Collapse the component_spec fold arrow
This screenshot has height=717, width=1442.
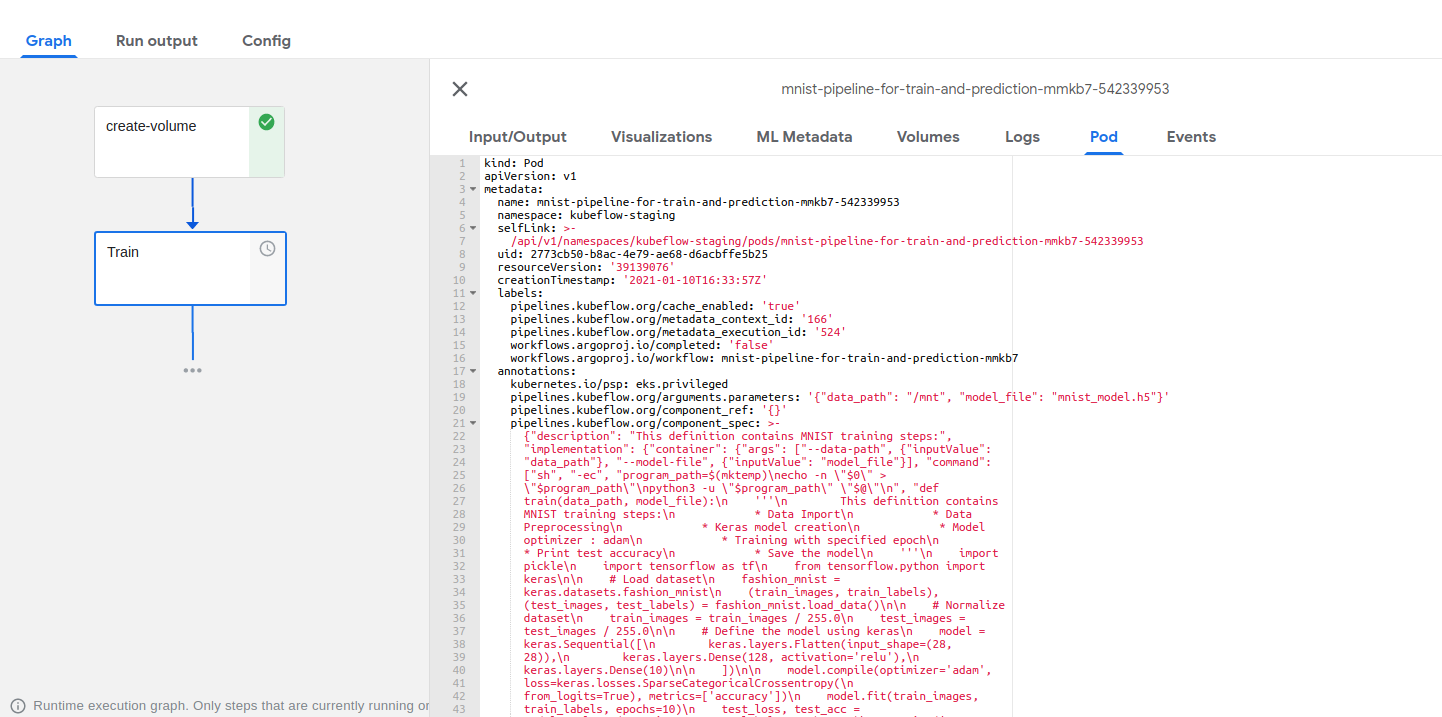(473, 423)
